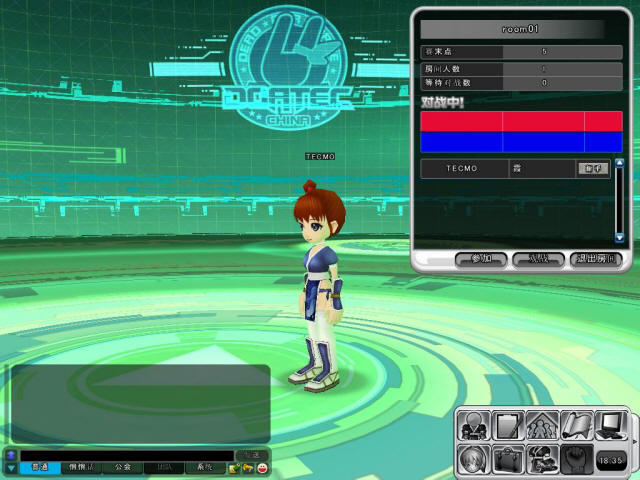Expand the icon panel side arrow

click(x=634, y=442)
